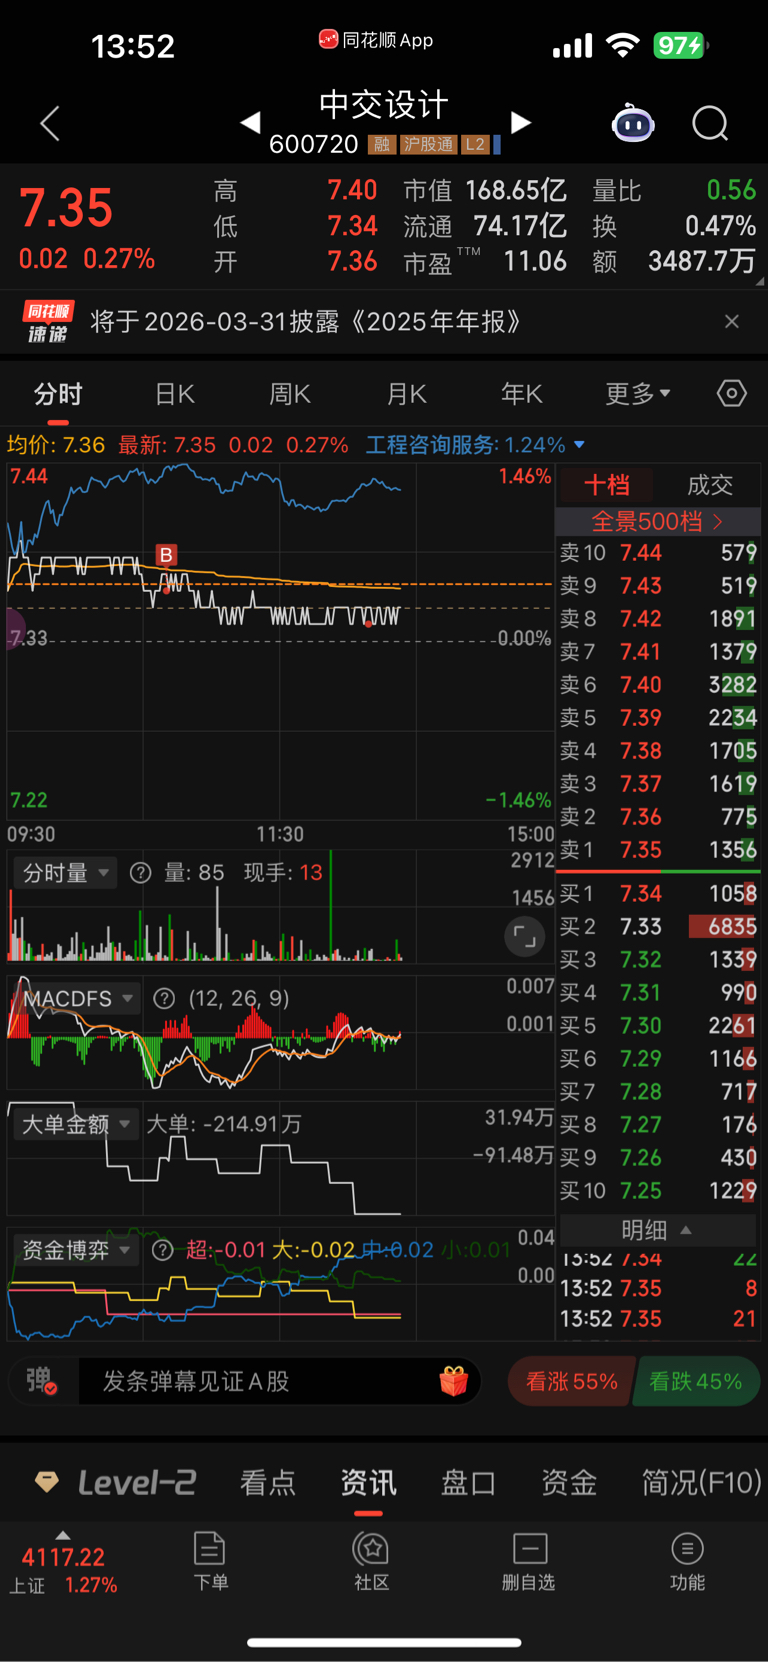Open help icon beside 分时量
768x1662 pixels.
(x=141, y=873)
